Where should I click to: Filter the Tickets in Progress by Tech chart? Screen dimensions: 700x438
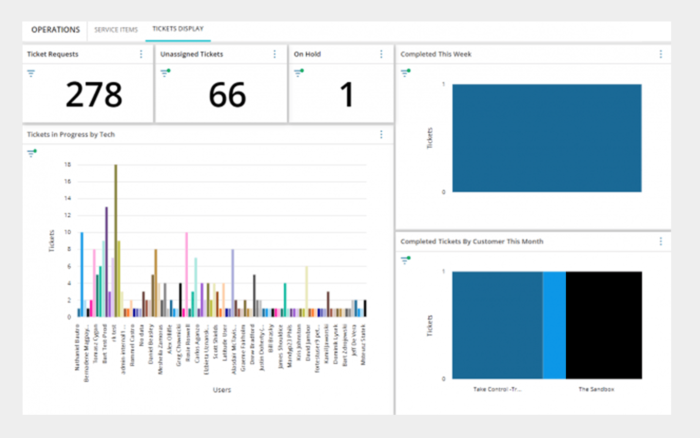(31, 153)
